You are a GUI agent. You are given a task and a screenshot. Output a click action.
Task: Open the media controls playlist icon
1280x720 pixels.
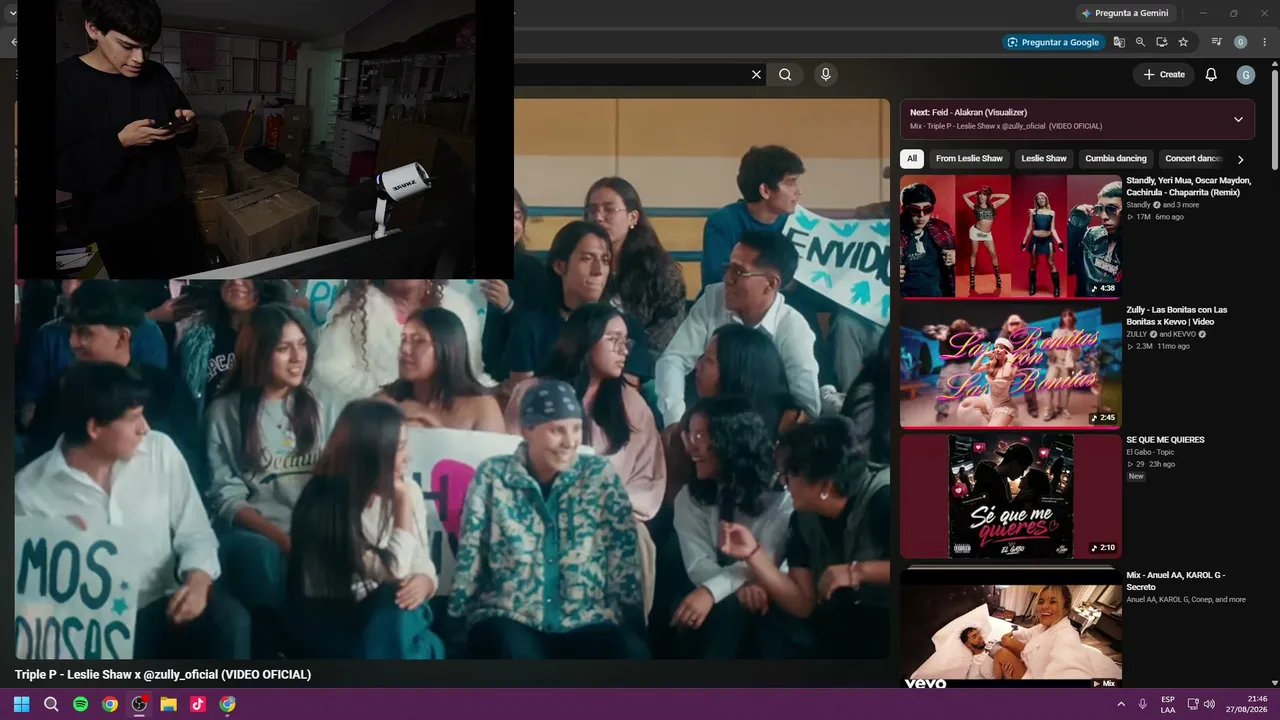coord(1217,42)
